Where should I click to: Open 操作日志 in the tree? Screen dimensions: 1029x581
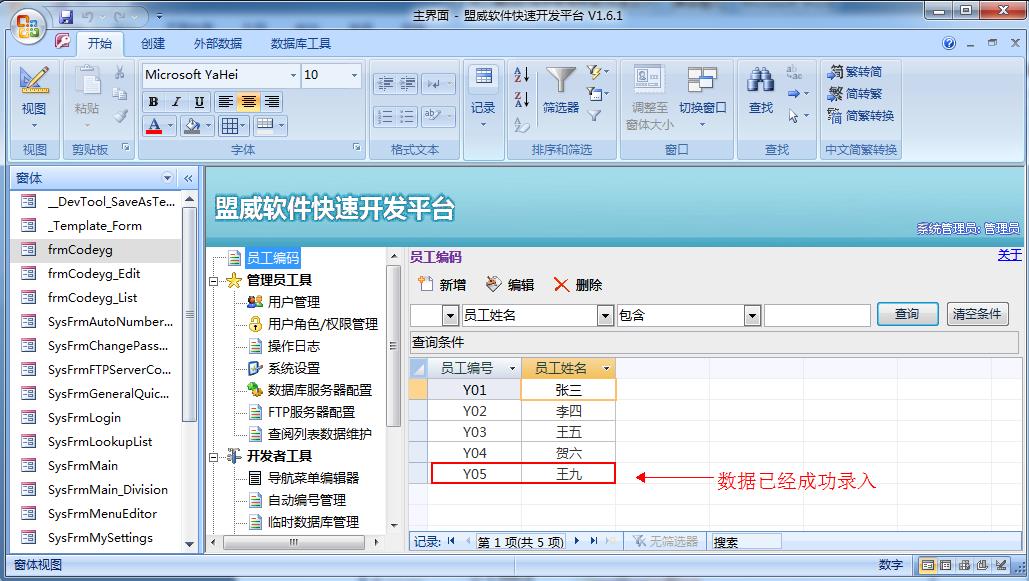pyautogui.click(x=293, y=346)
